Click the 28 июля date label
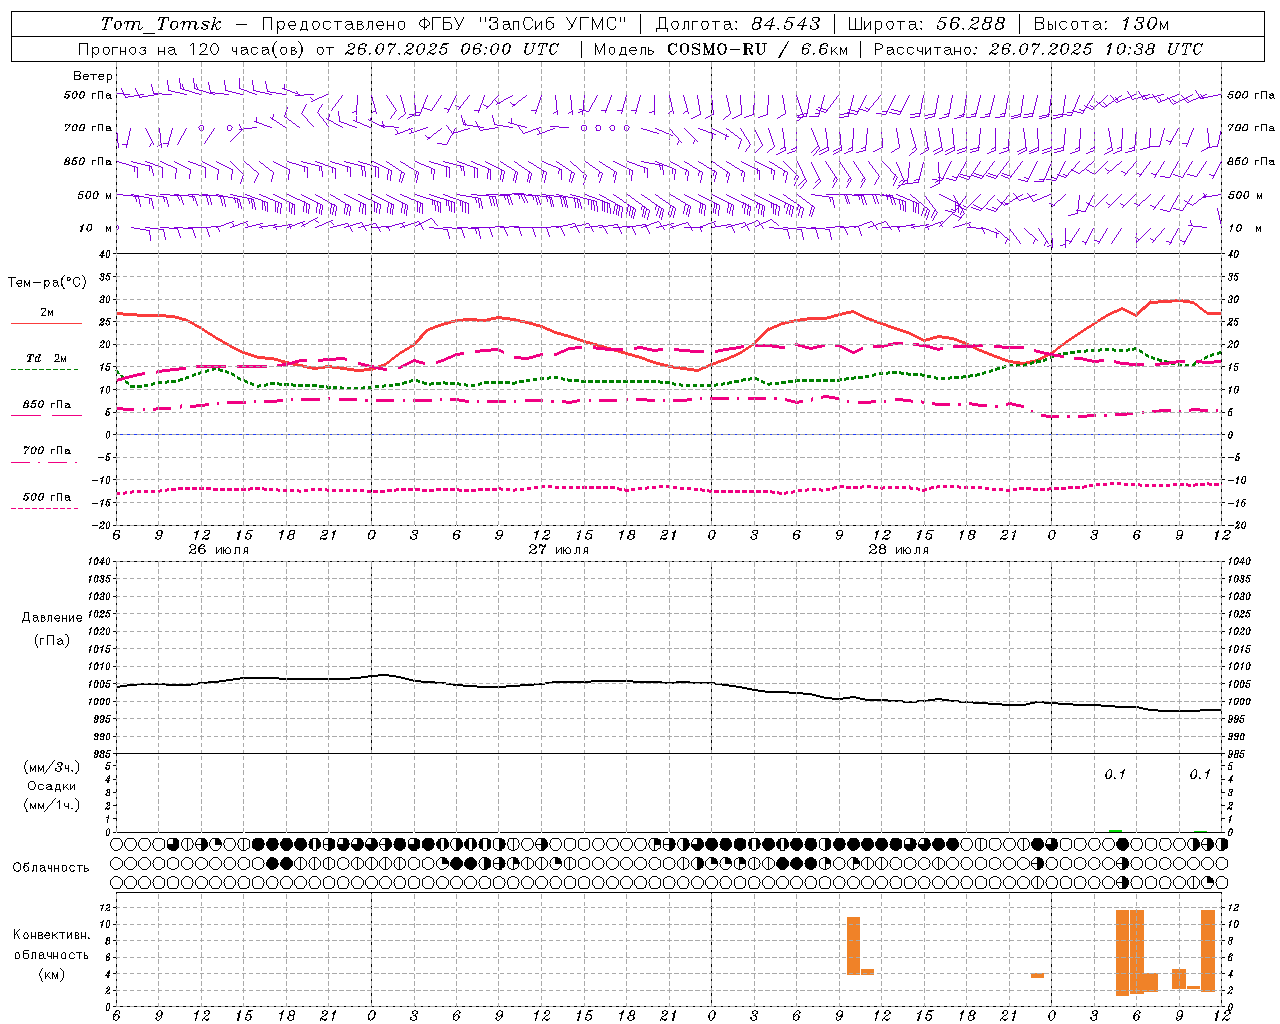 pos(899,550)
